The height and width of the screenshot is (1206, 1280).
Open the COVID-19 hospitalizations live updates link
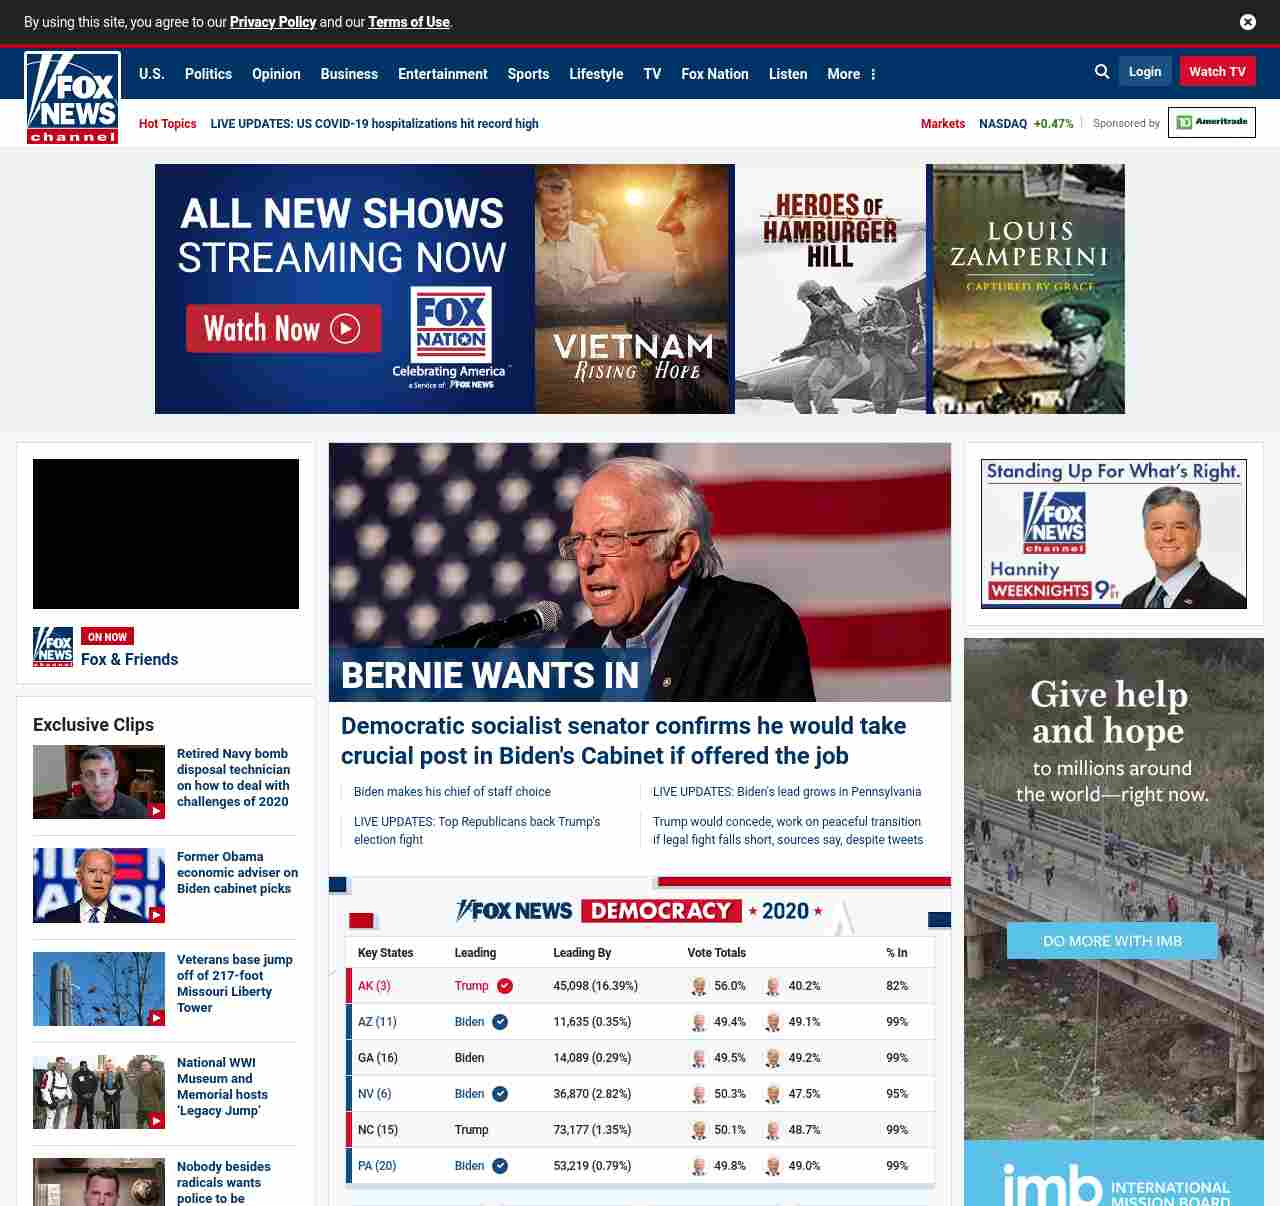pyautogui.click(x=374, y=124)
